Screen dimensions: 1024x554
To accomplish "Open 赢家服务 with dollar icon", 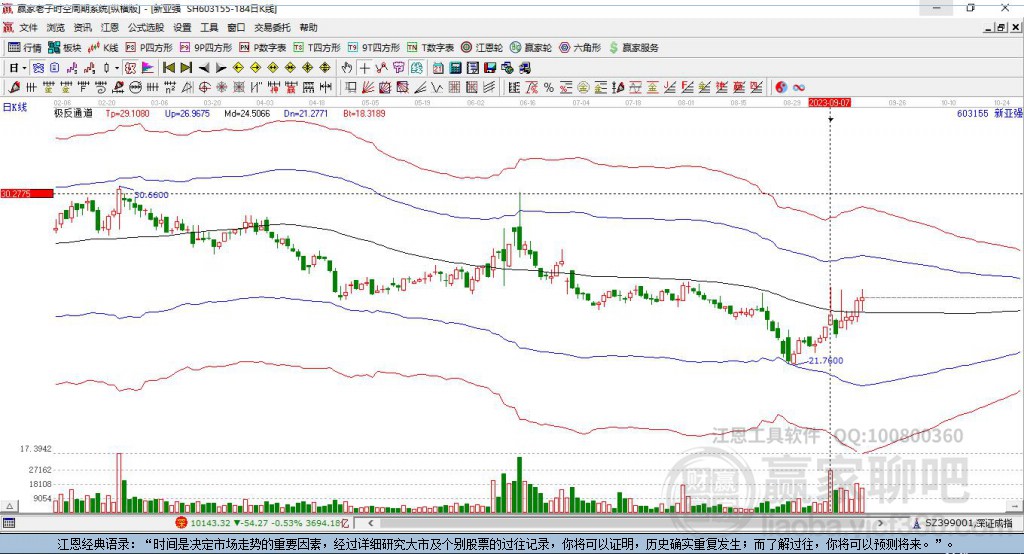I will point(633,48).
